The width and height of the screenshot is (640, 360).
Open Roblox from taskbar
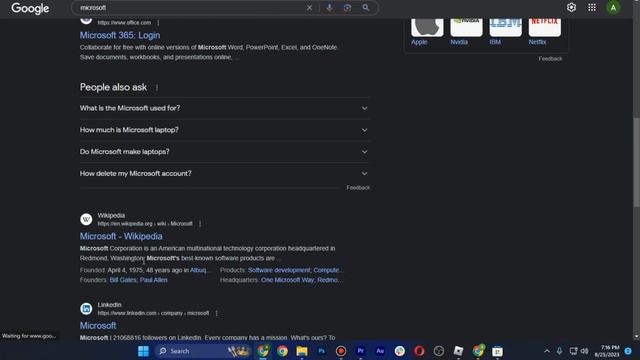point(458,351)
